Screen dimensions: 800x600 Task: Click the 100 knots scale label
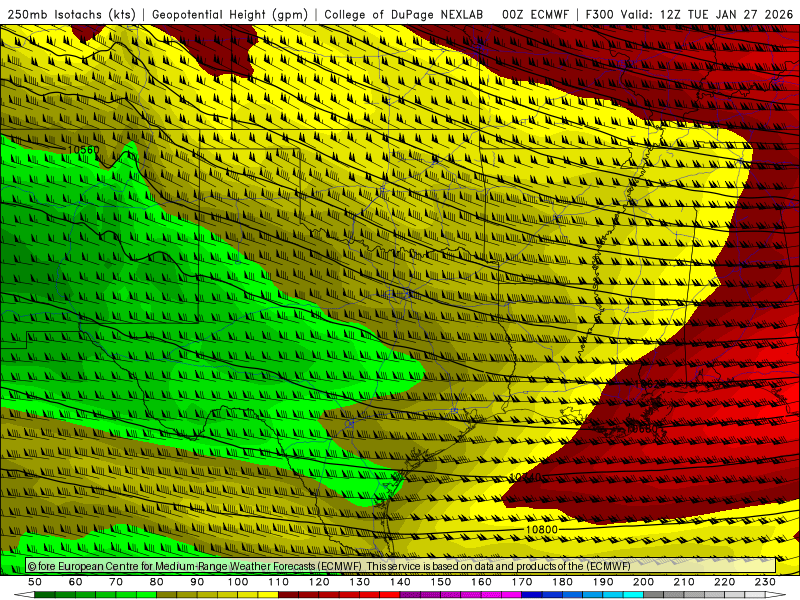coord(238,582)
